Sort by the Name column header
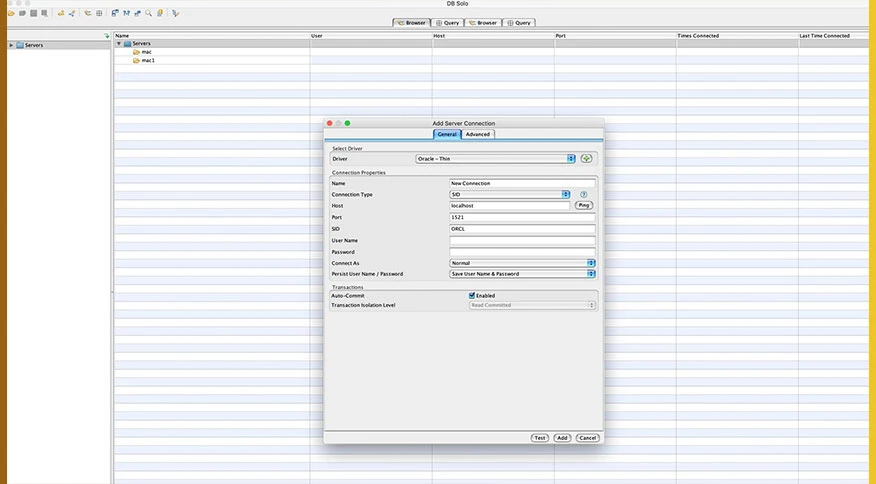Image resolution: width=876 pixels, height=484 pixels. click(x=212, y=36)
